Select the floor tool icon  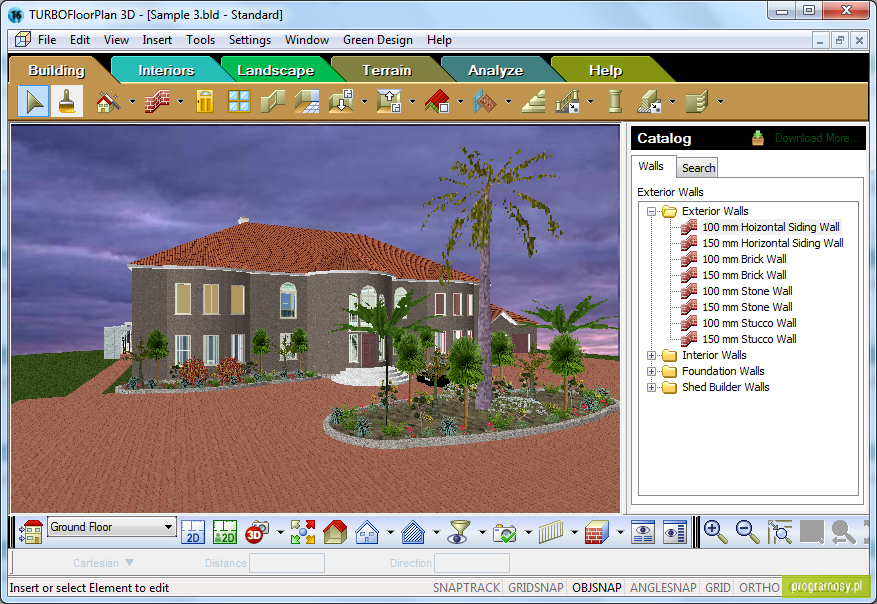pyautogui.click(x=307, y=101)
